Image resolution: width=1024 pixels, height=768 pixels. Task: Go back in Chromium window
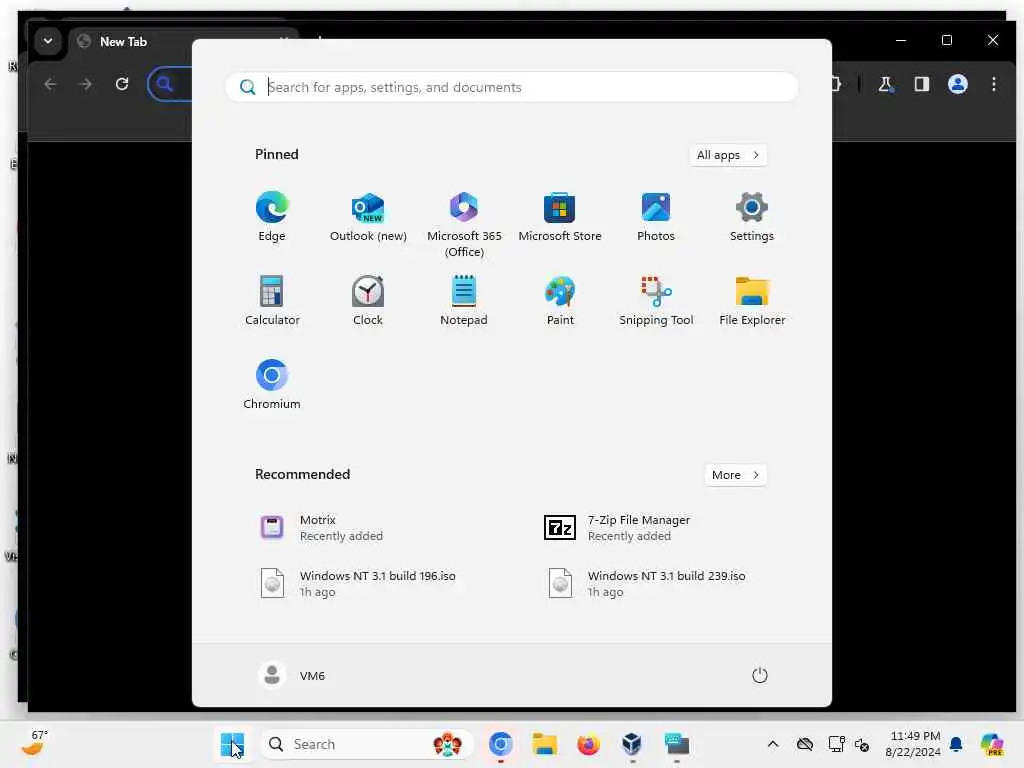(50, 84)
